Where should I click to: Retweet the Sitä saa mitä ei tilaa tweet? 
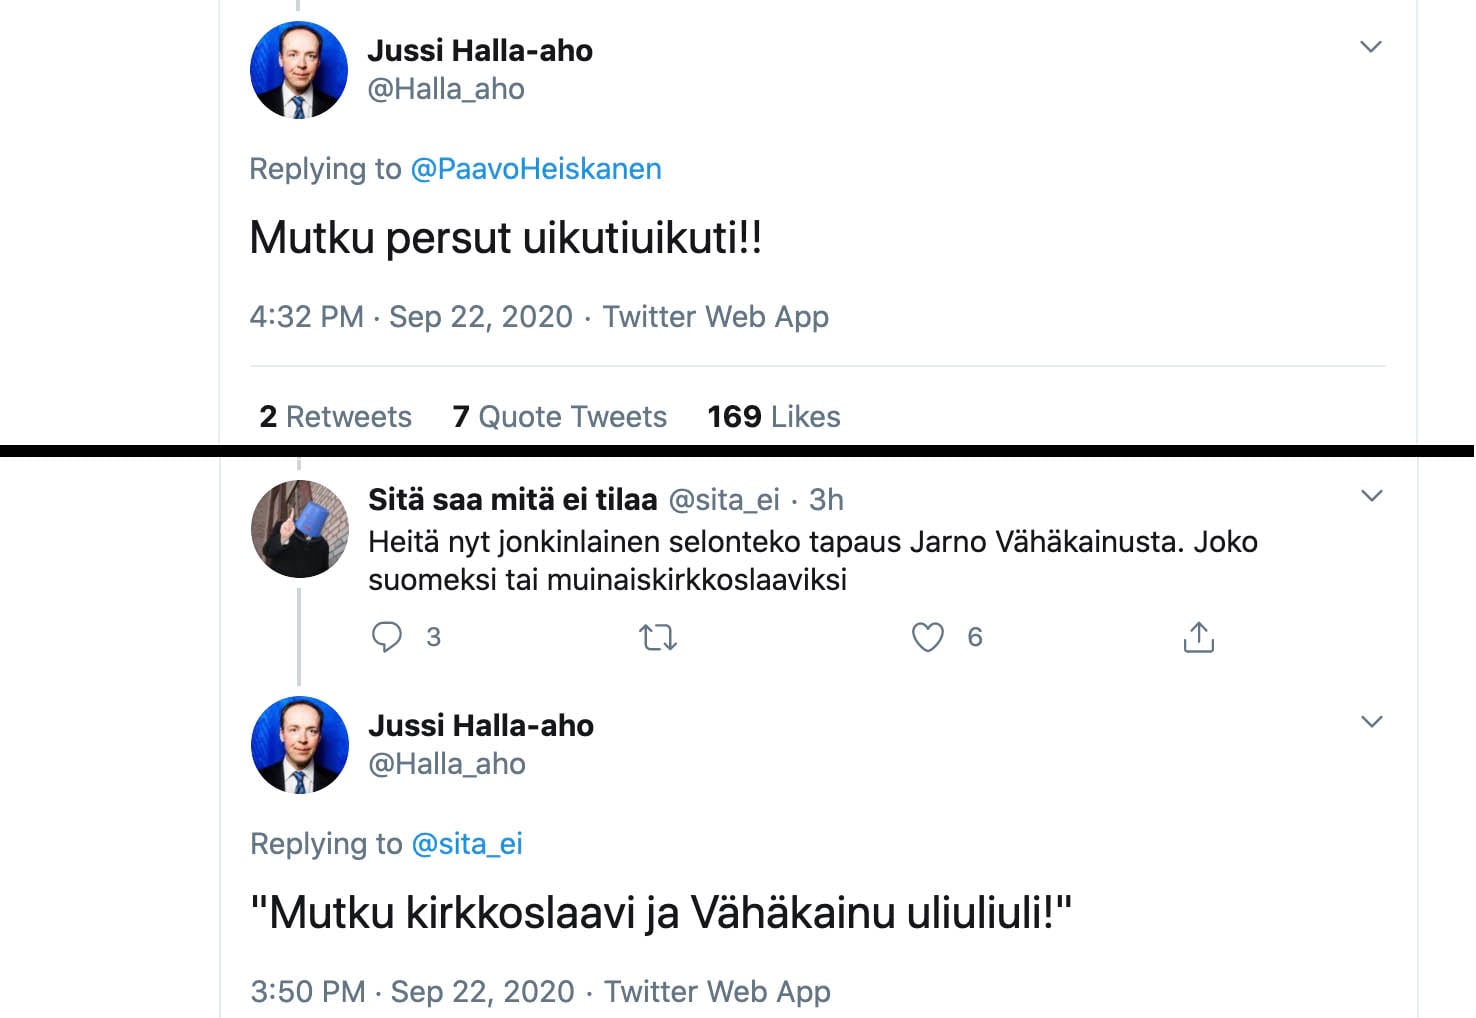658,637
